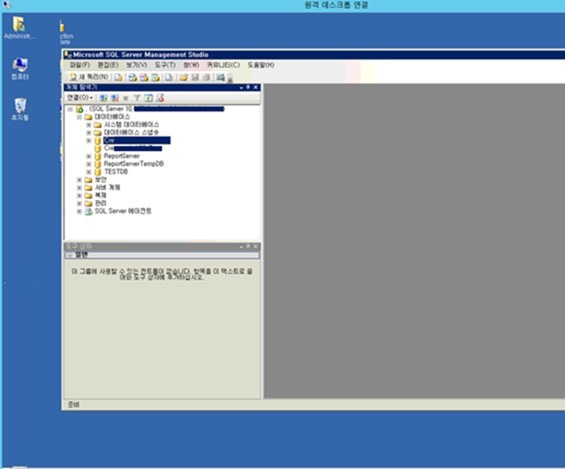The image size is (565, 469).
Task: Expand the 시스템 데이터베이스 folder
Action: point(89,125)
